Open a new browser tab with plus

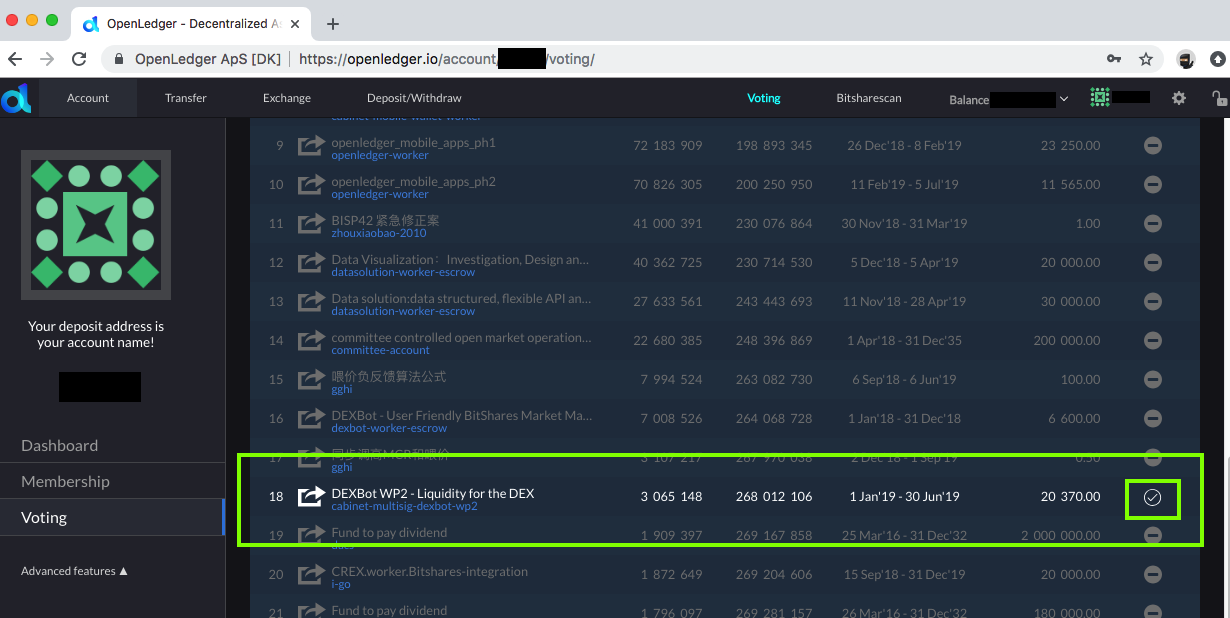tap(333, 24)
